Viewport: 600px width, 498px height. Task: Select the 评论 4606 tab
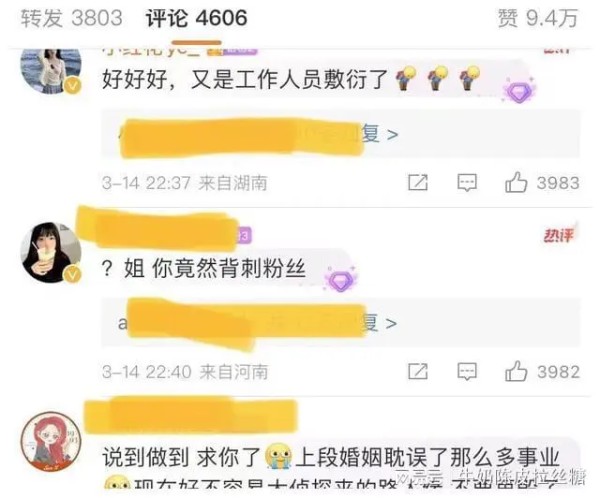pos(196,18)
